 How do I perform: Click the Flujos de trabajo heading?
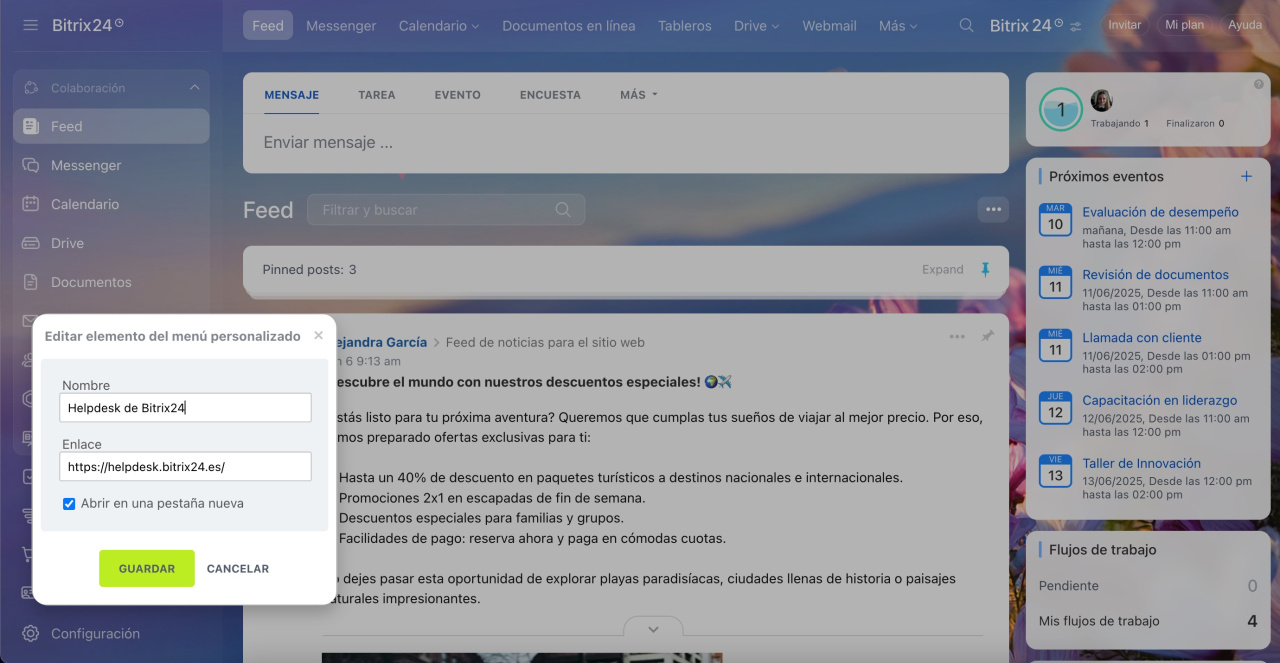click(x=1102, y=550)
